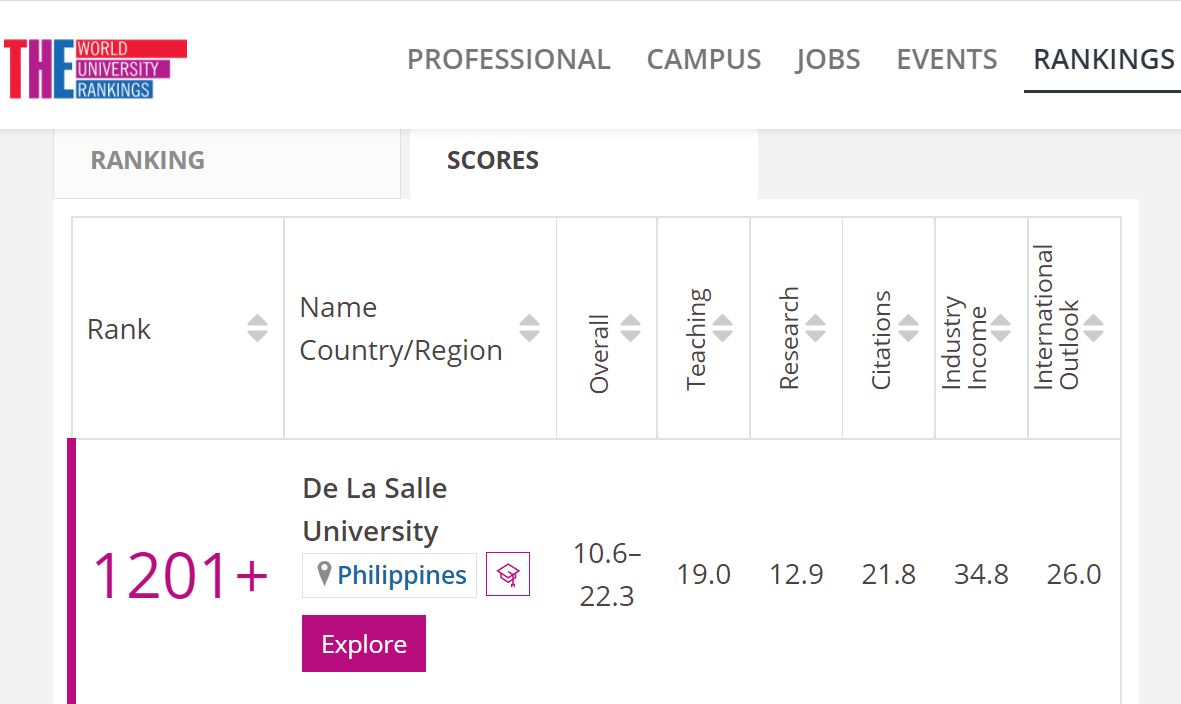The width and height of the screenshot is (1181, 704).
Task: Sort by Name Country/Region arrows
Action: (529, 328)
